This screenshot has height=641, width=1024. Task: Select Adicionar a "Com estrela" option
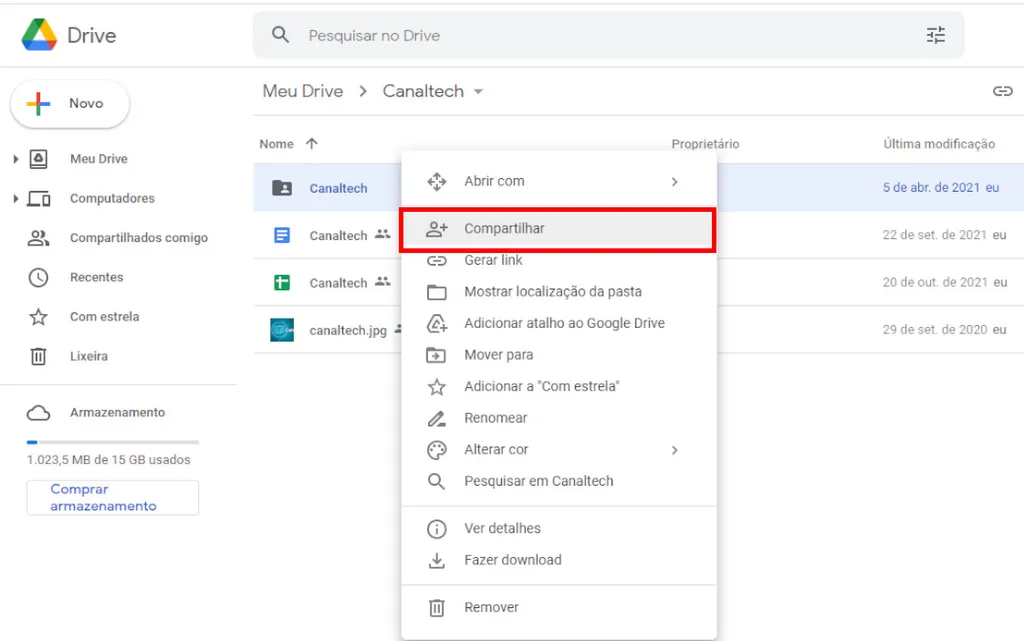(x=559, y=386)
